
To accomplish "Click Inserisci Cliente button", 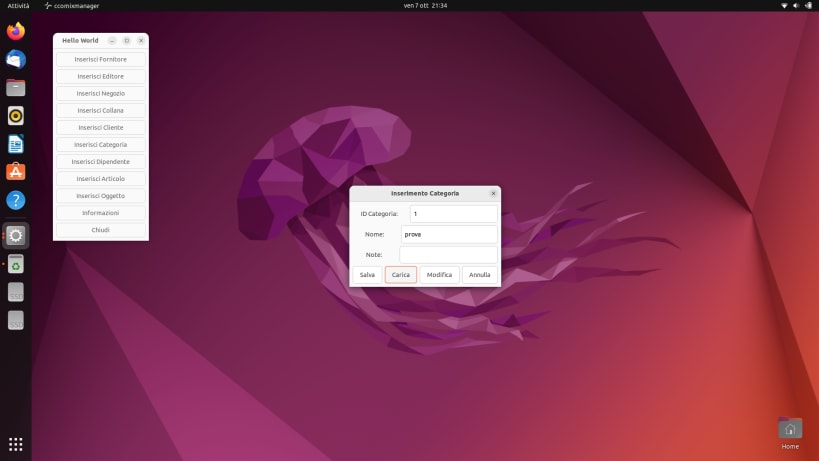I will 101,127.
